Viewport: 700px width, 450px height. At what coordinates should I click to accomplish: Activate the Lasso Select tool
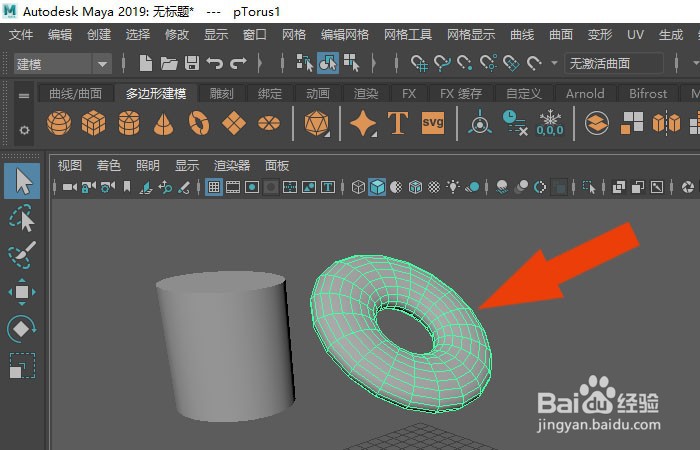coord(22,218)
